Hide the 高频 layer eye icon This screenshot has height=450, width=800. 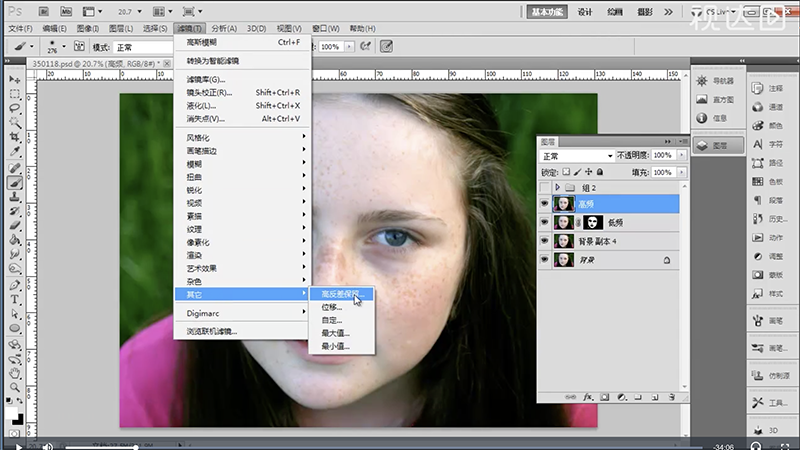pyautogui.click(x=544, y=204)
